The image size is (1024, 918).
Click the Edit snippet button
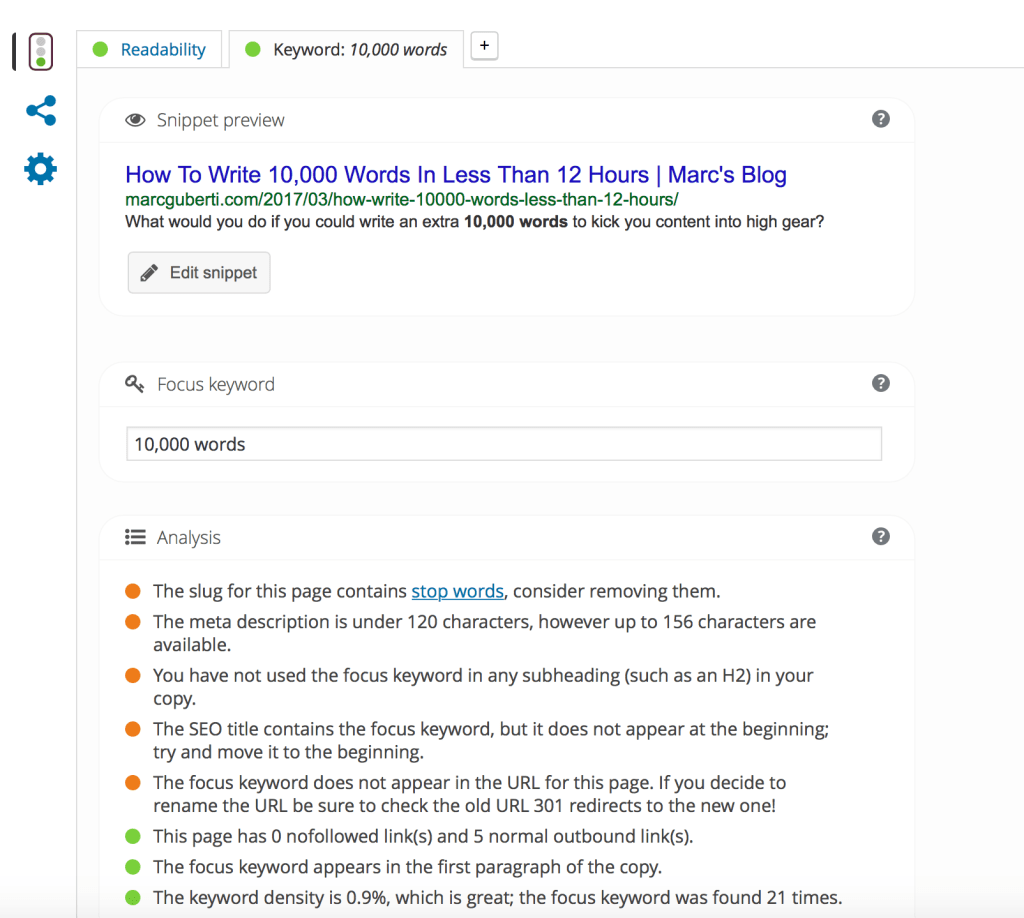coord(198,271)
